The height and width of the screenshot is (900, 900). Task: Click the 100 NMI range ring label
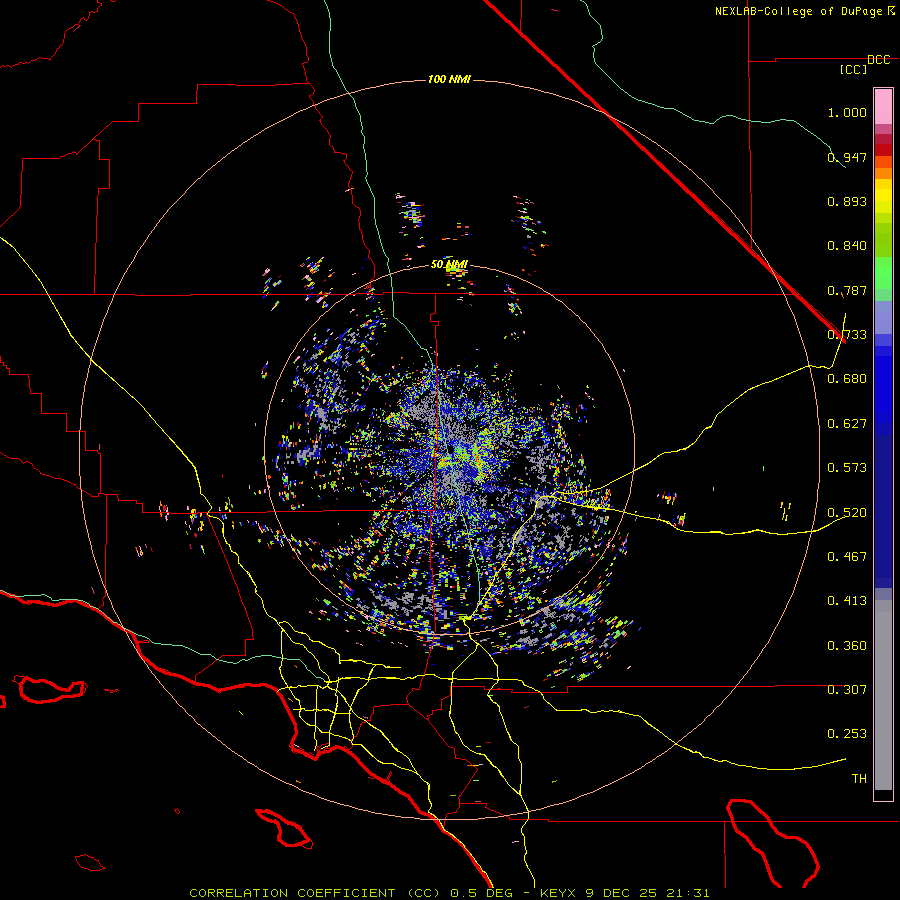(x=449, y=79)
